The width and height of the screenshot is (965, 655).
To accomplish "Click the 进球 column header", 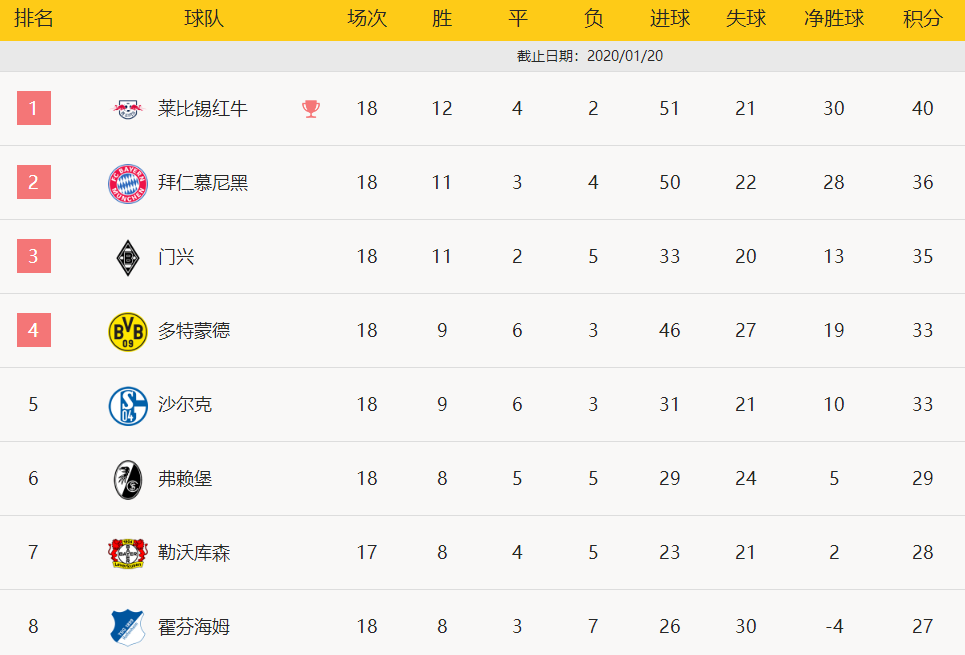I will click(x=670, y=18).
